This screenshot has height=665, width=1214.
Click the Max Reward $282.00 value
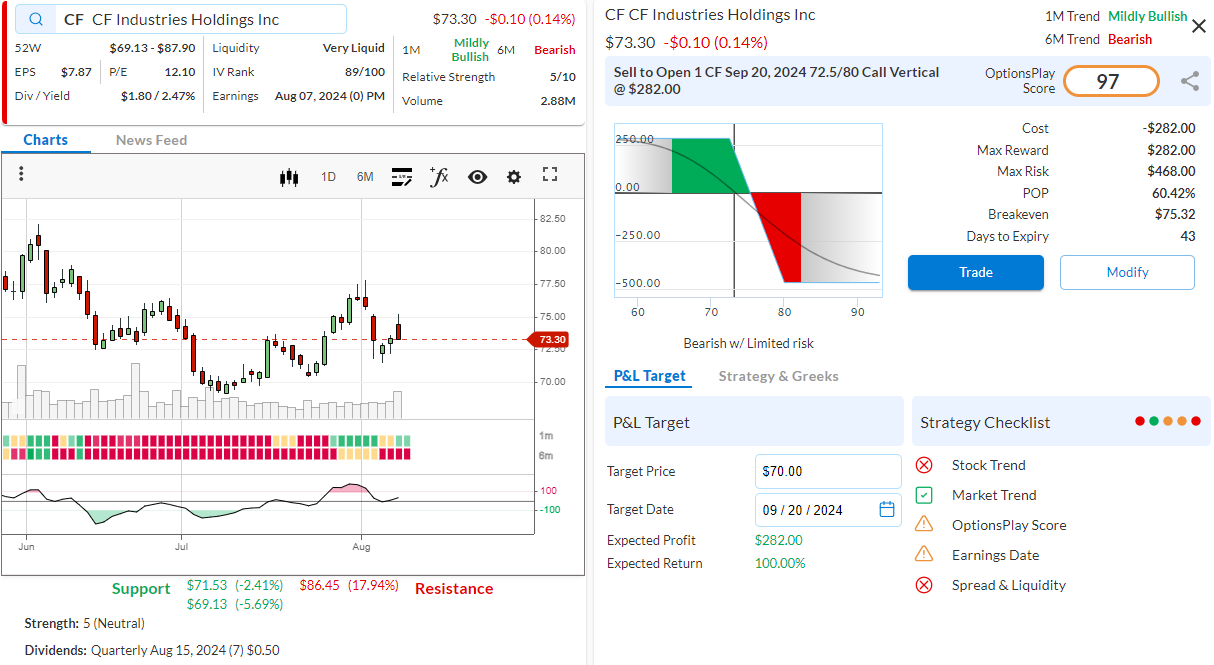coord(1171,150)
